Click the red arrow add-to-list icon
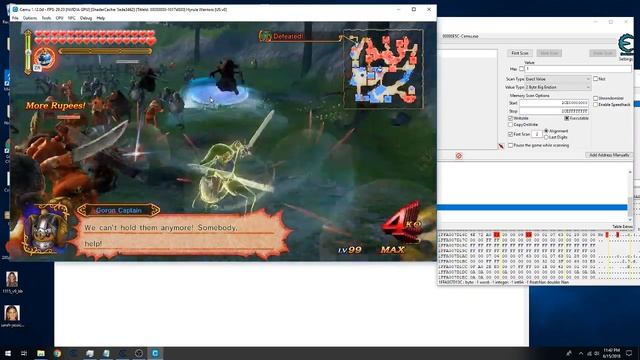 pos(501,146)
